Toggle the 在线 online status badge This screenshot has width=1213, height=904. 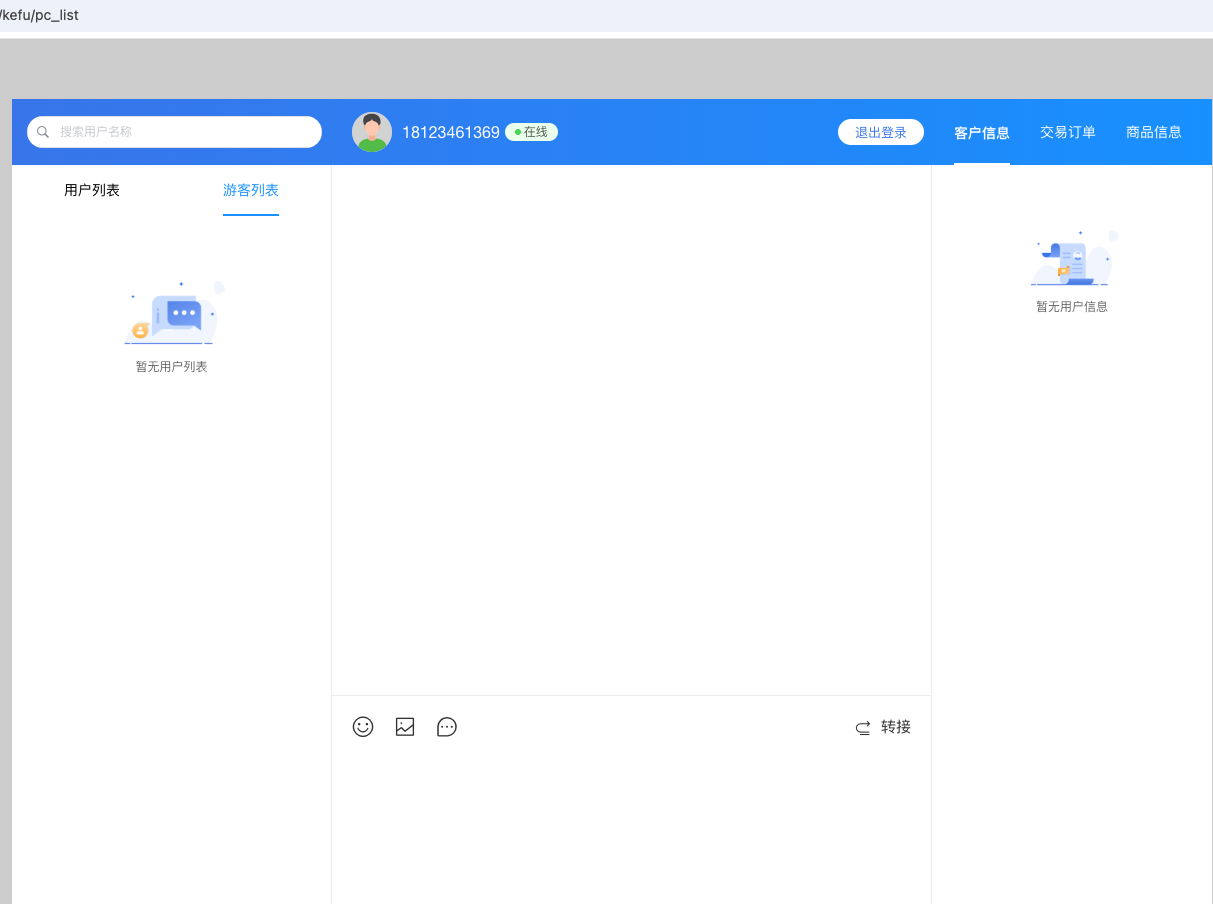tap(531, 132)
